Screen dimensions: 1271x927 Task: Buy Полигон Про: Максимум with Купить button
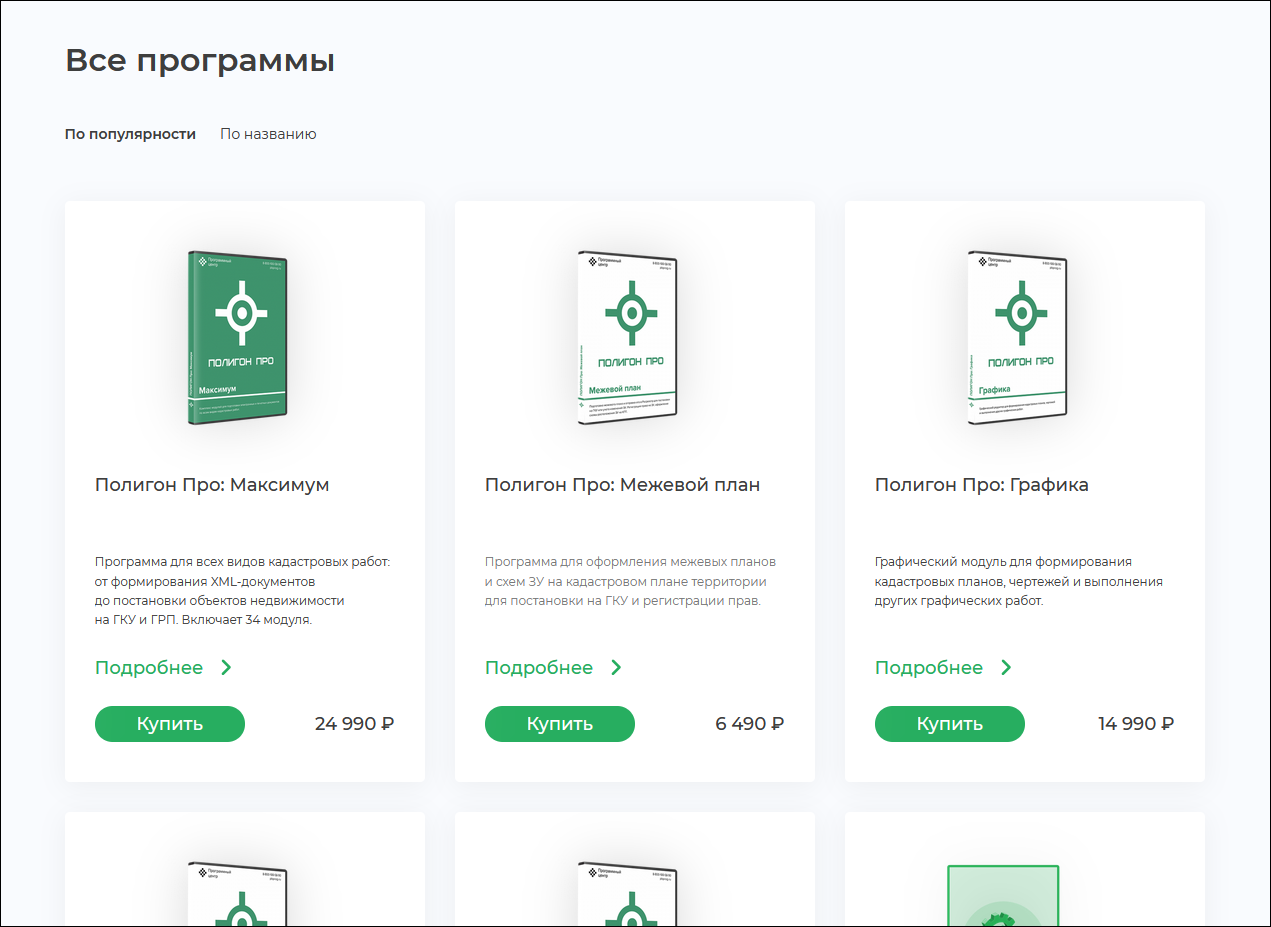tap(170, 724)
